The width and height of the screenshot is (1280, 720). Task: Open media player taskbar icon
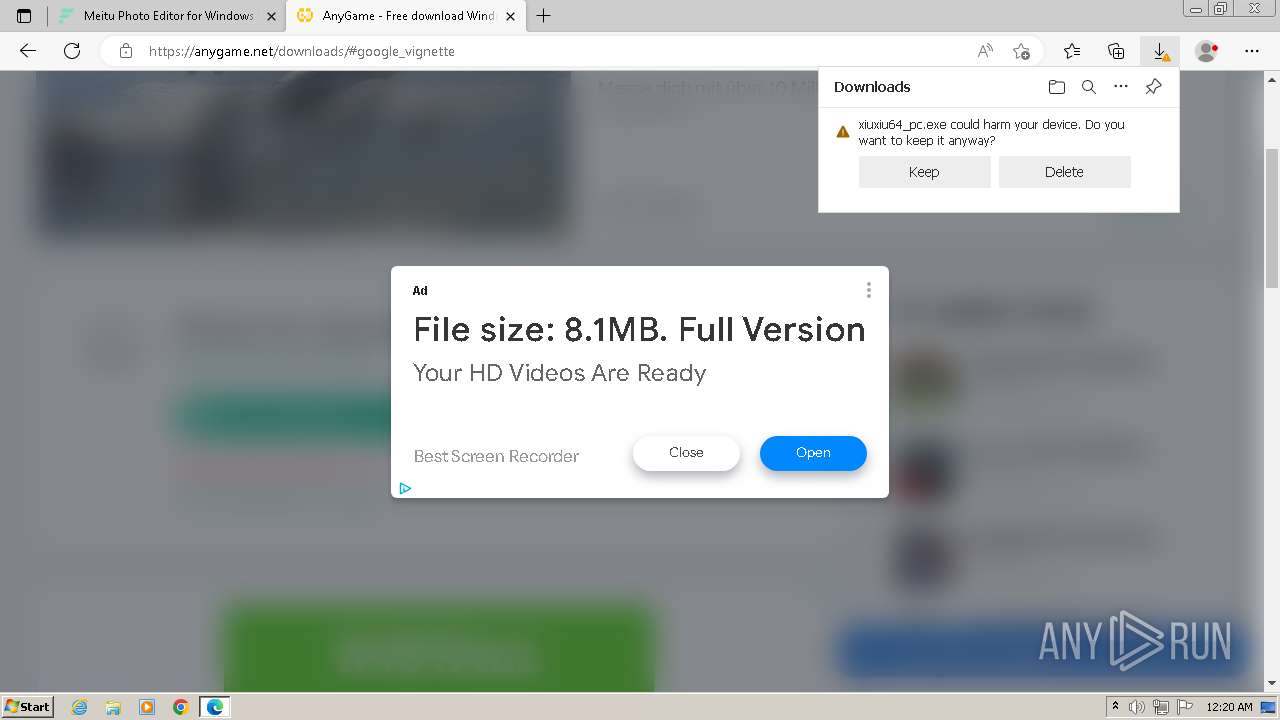point(147,707)
